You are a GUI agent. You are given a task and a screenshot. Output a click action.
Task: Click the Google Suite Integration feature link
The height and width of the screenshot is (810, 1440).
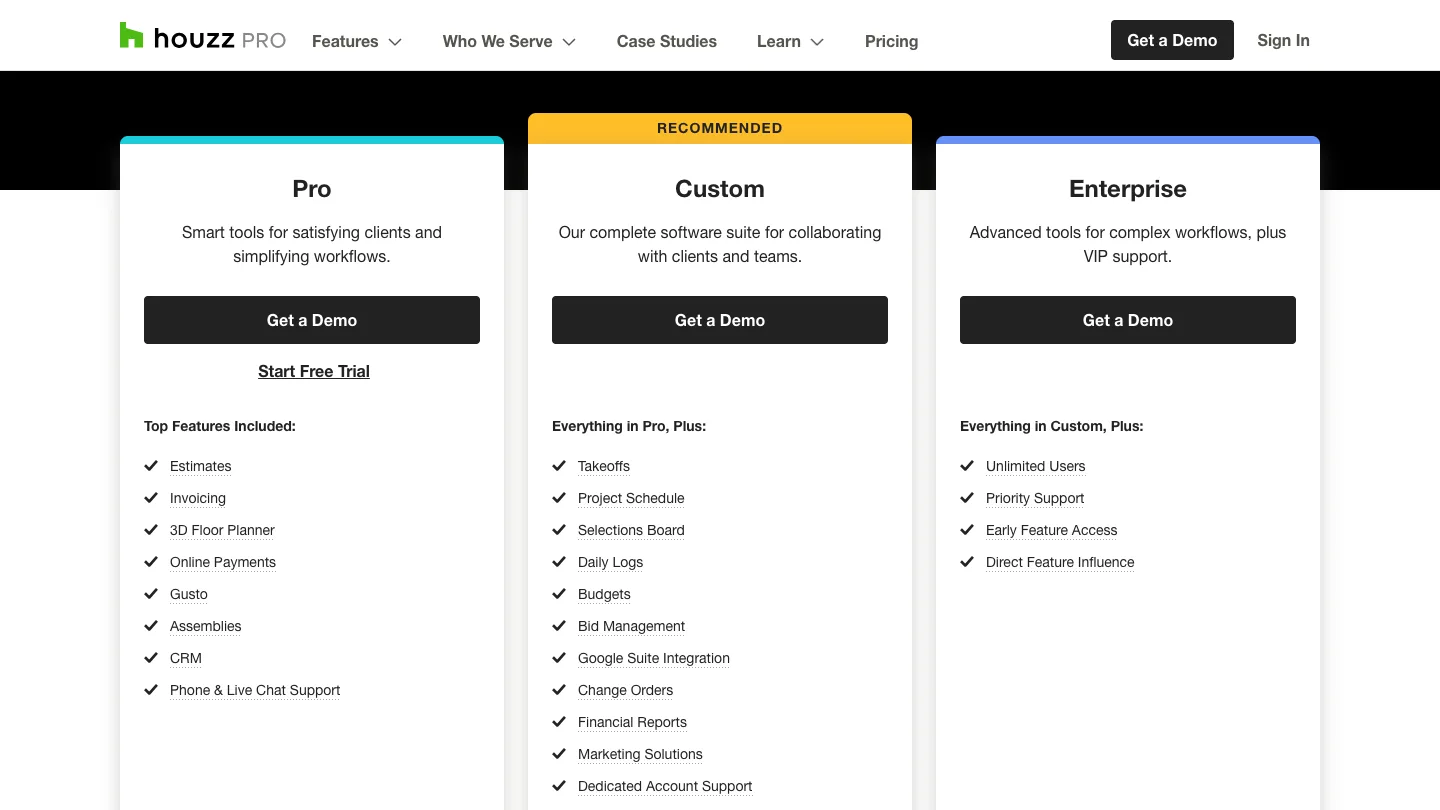(654, 658)
